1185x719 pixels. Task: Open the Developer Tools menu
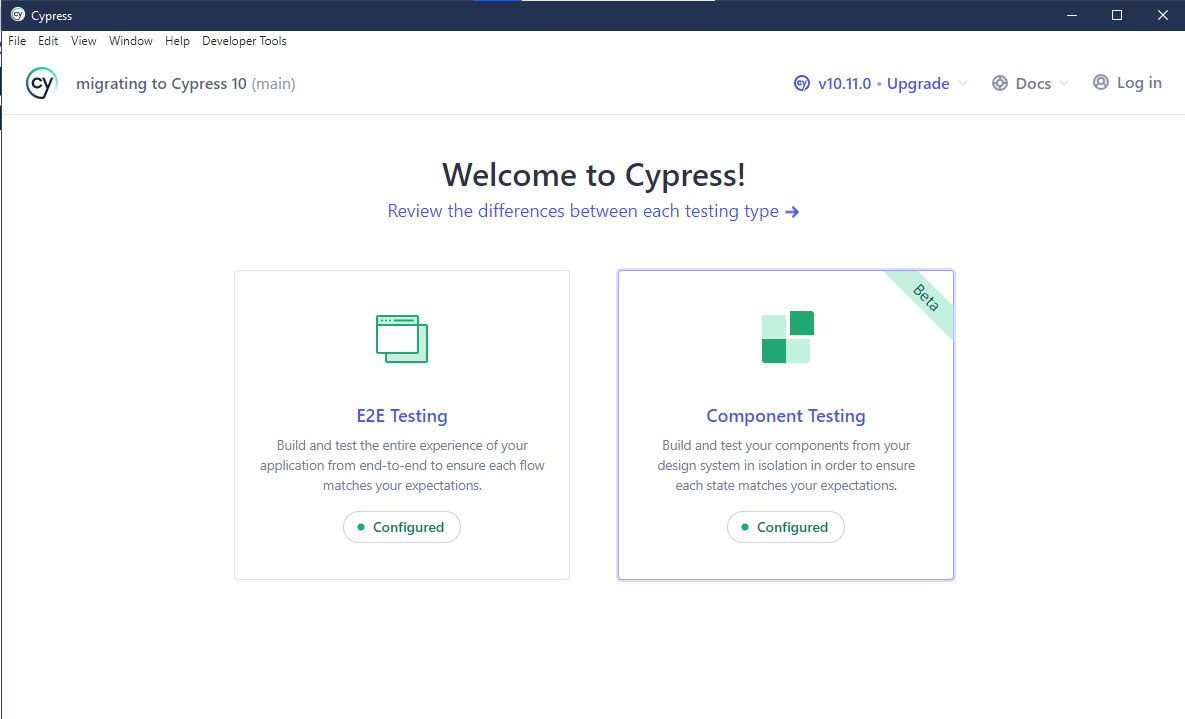pyautogui.click(x=243, y=40)
